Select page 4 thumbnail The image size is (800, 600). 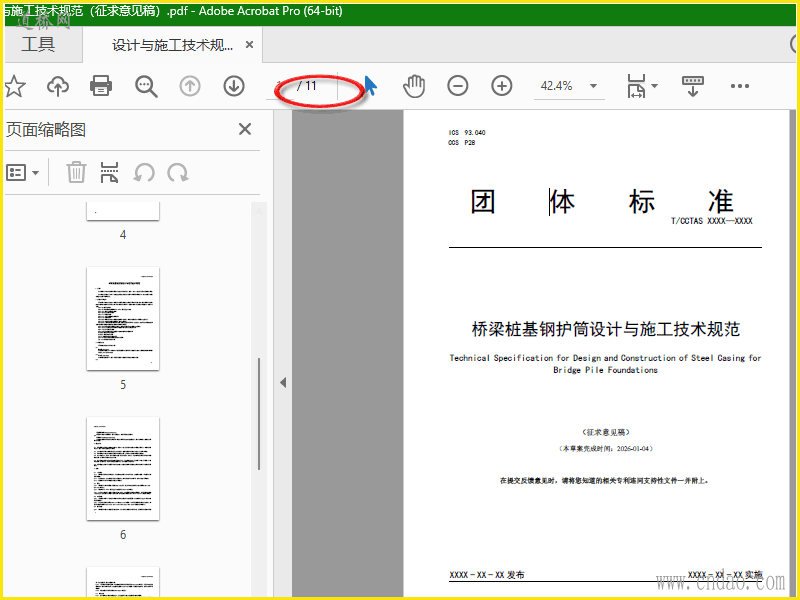(x=123, y=210)
